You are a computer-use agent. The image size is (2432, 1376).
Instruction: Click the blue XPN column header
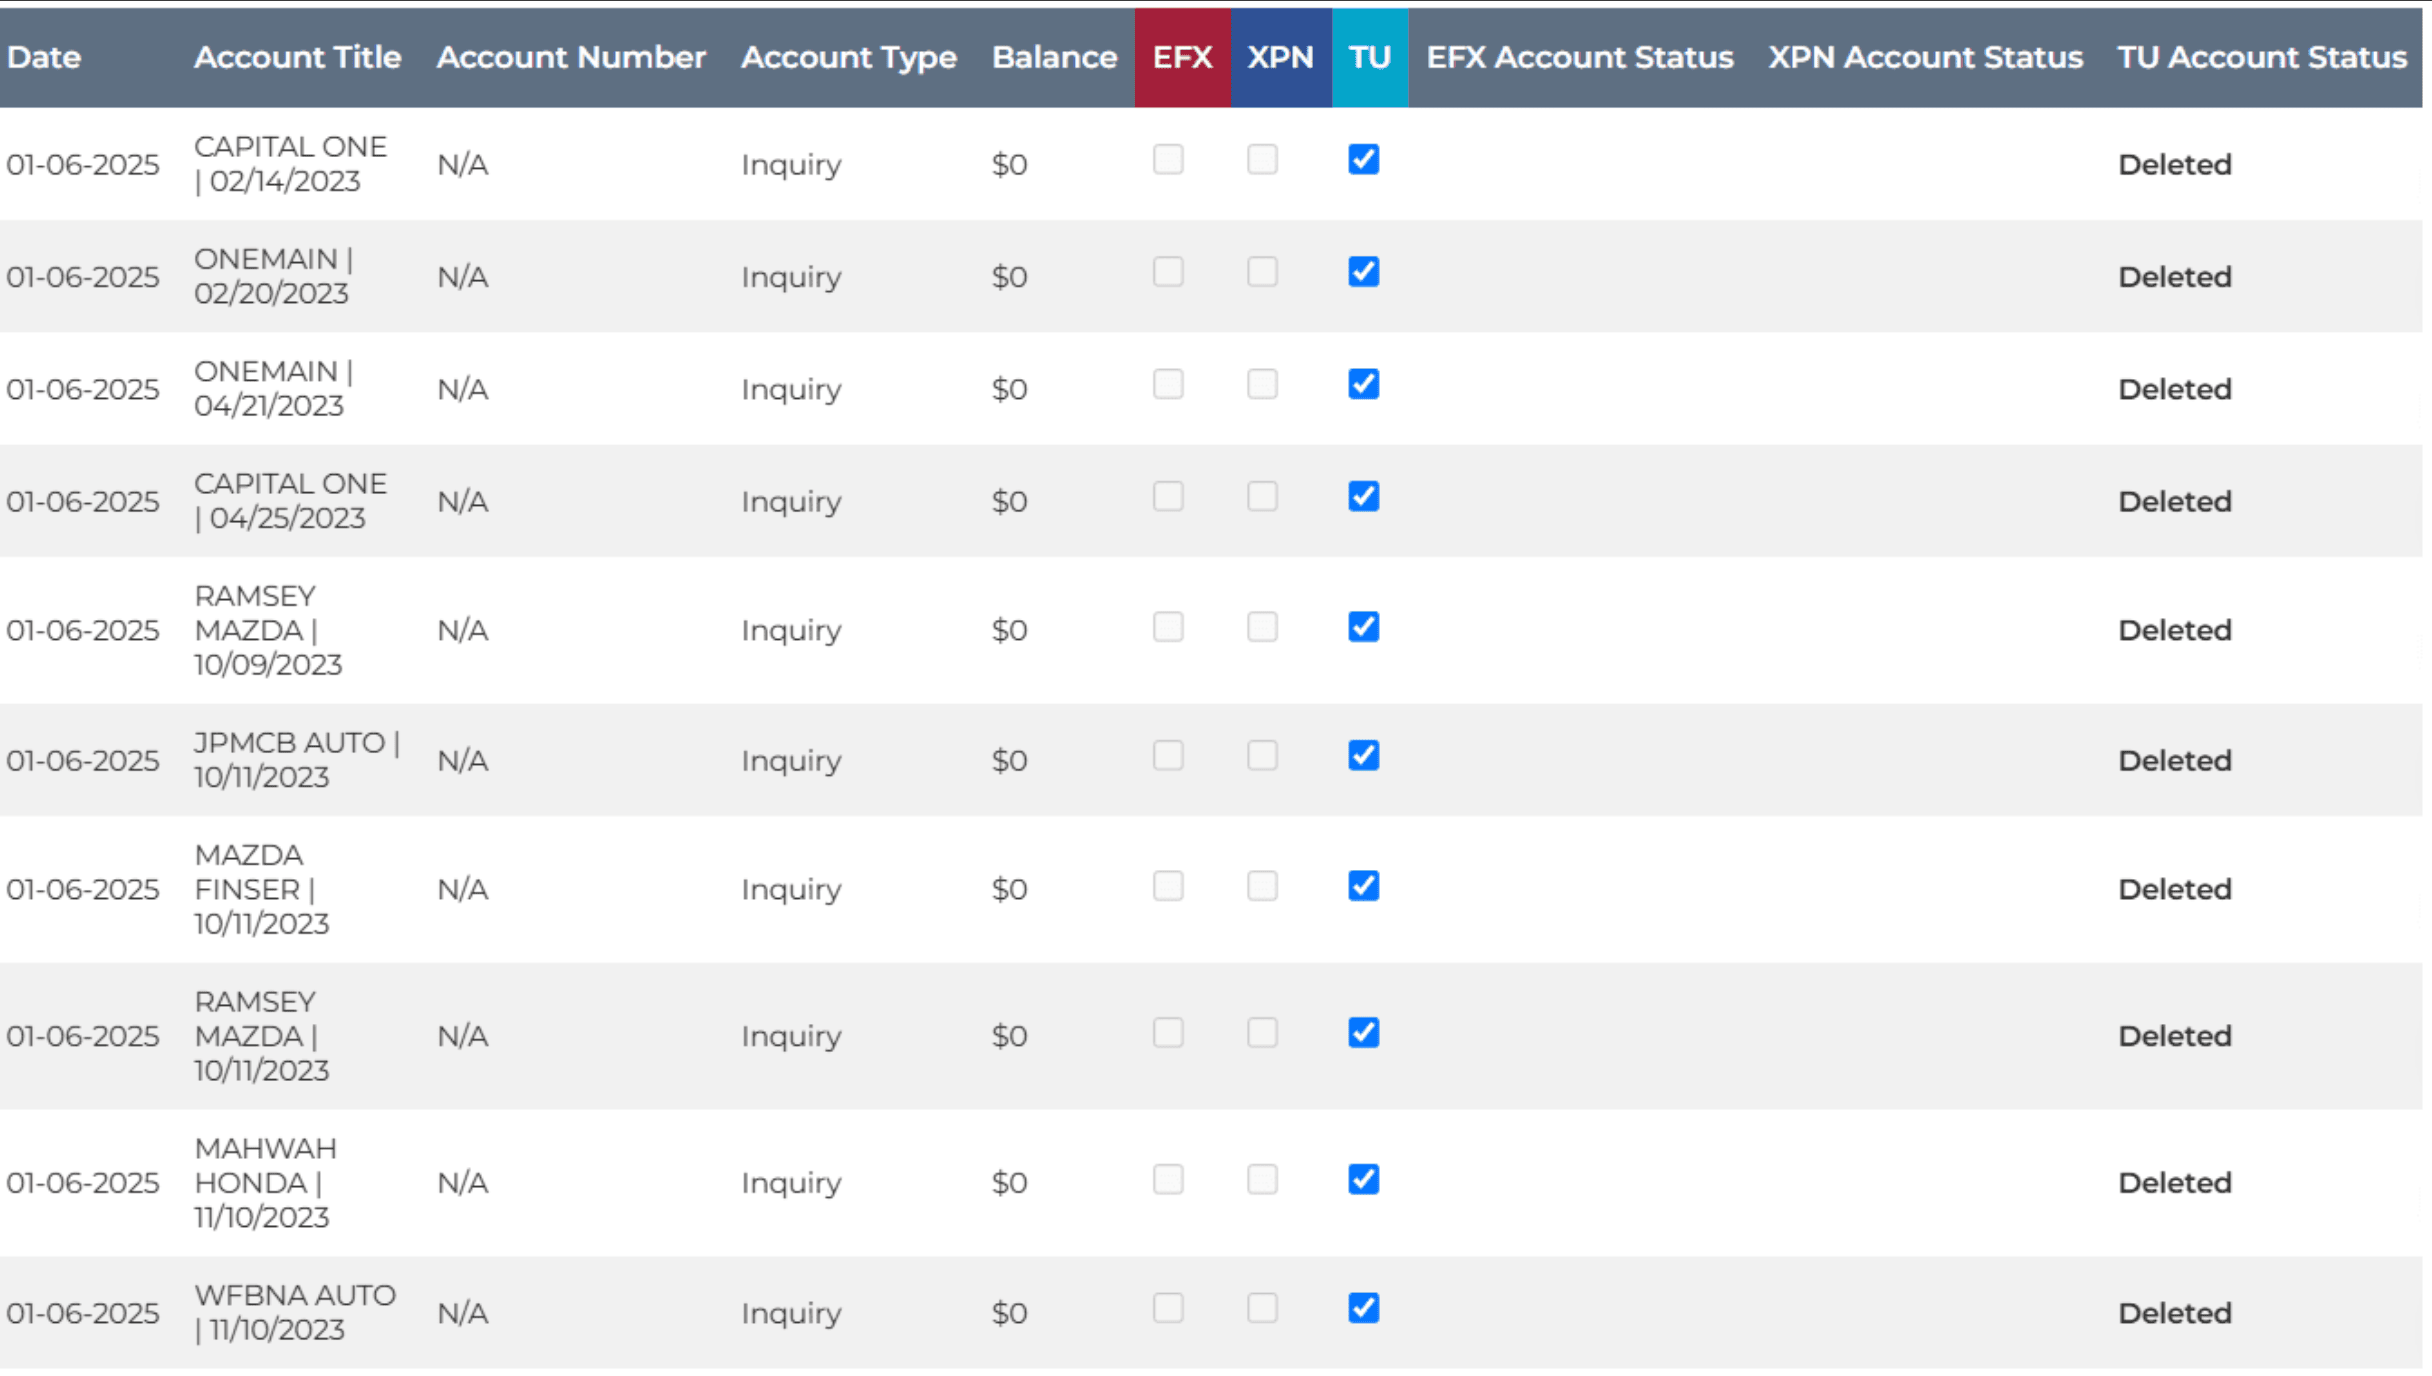pyautogui.click(x=1281, y=57)
